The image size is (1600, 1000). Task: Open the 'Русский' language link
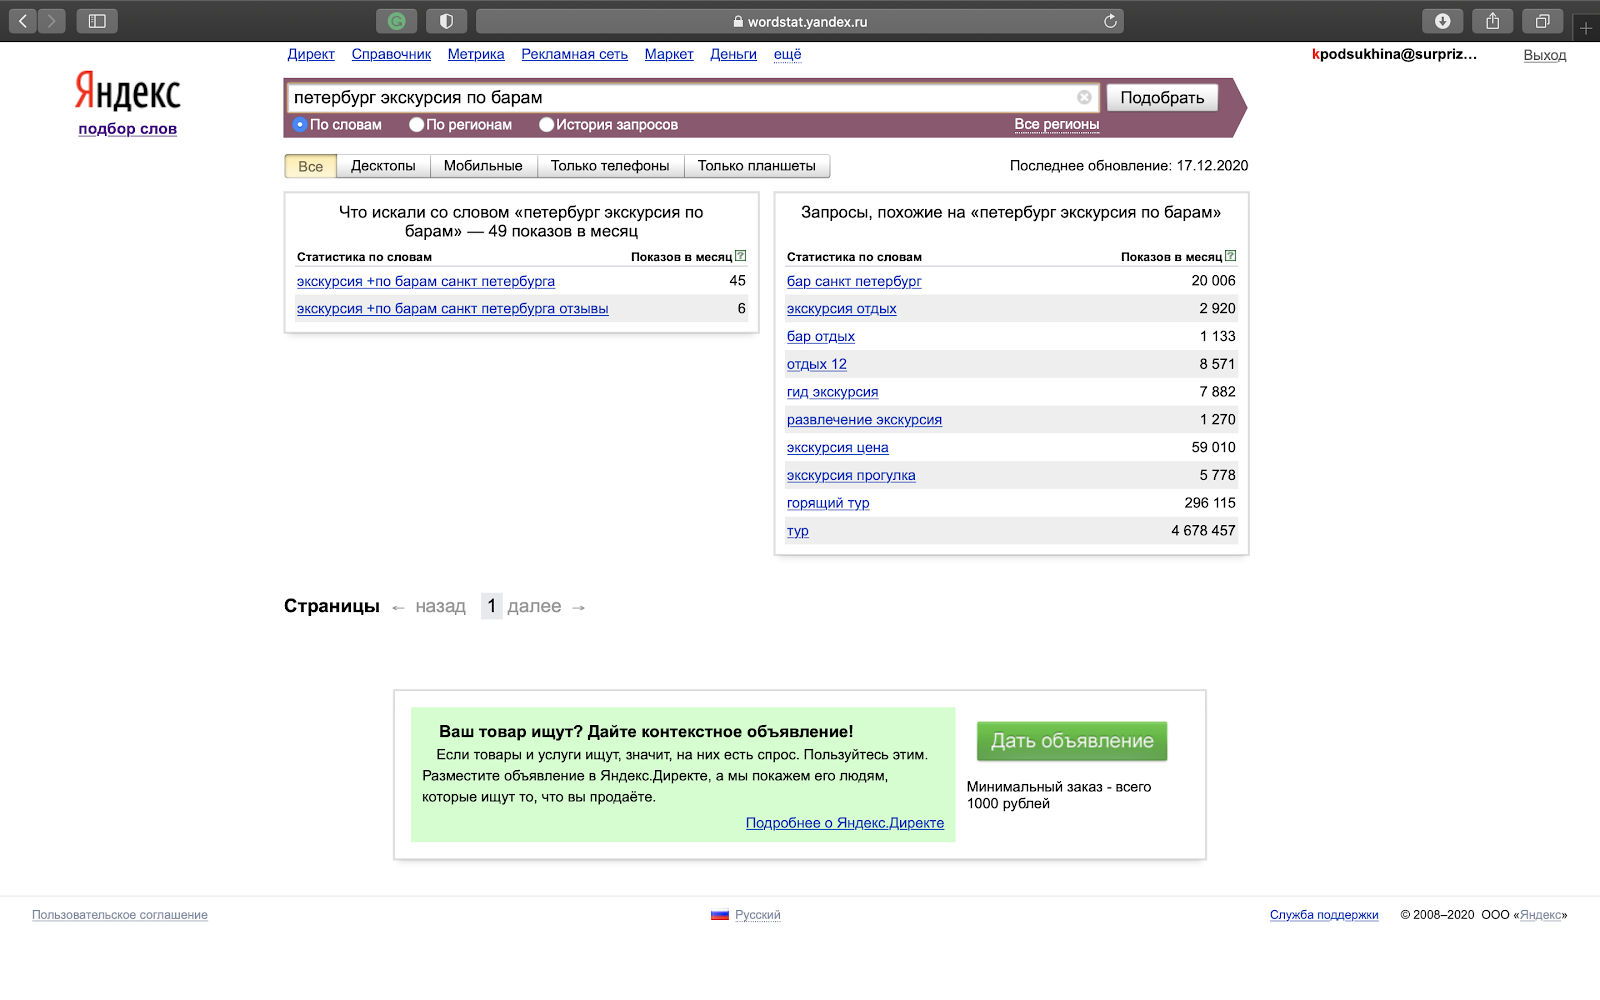pos(758,915)
